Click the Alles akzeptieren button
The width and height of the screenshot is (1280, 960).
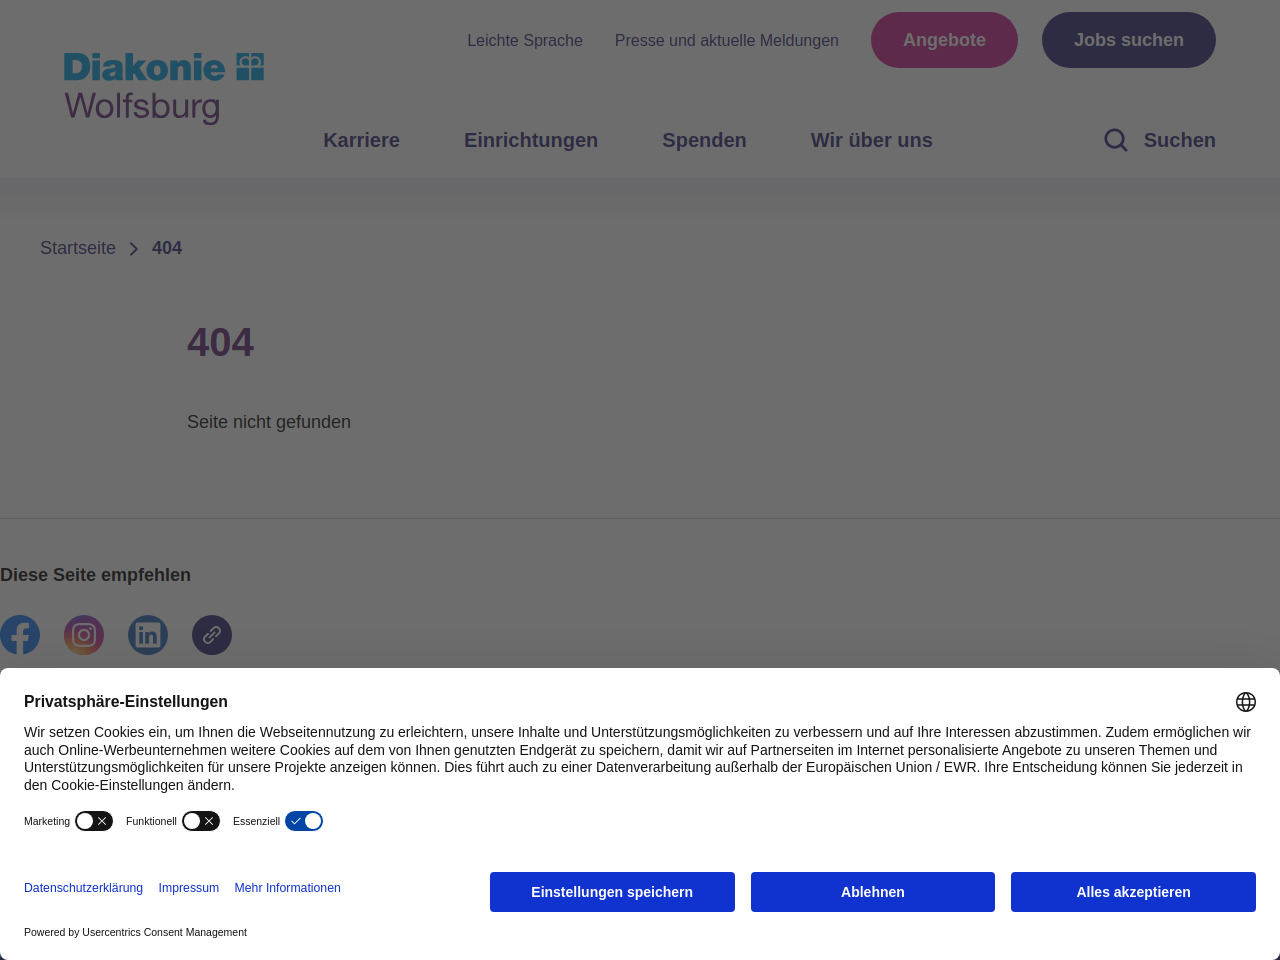[x=1133, y=892]
